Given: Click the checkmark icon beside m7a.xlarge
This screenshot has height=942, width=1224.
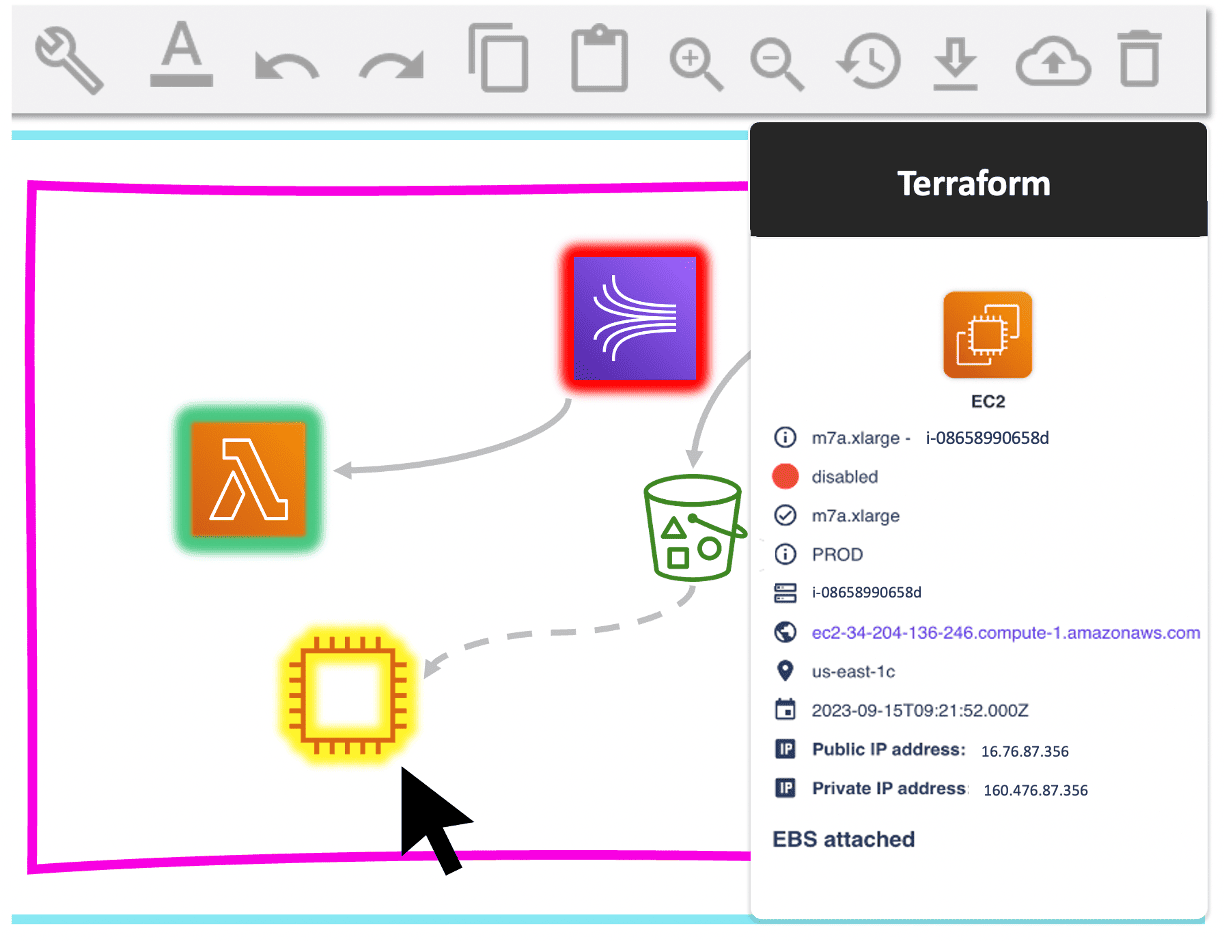Looking at the screenshot, I should tap(786, 516).
